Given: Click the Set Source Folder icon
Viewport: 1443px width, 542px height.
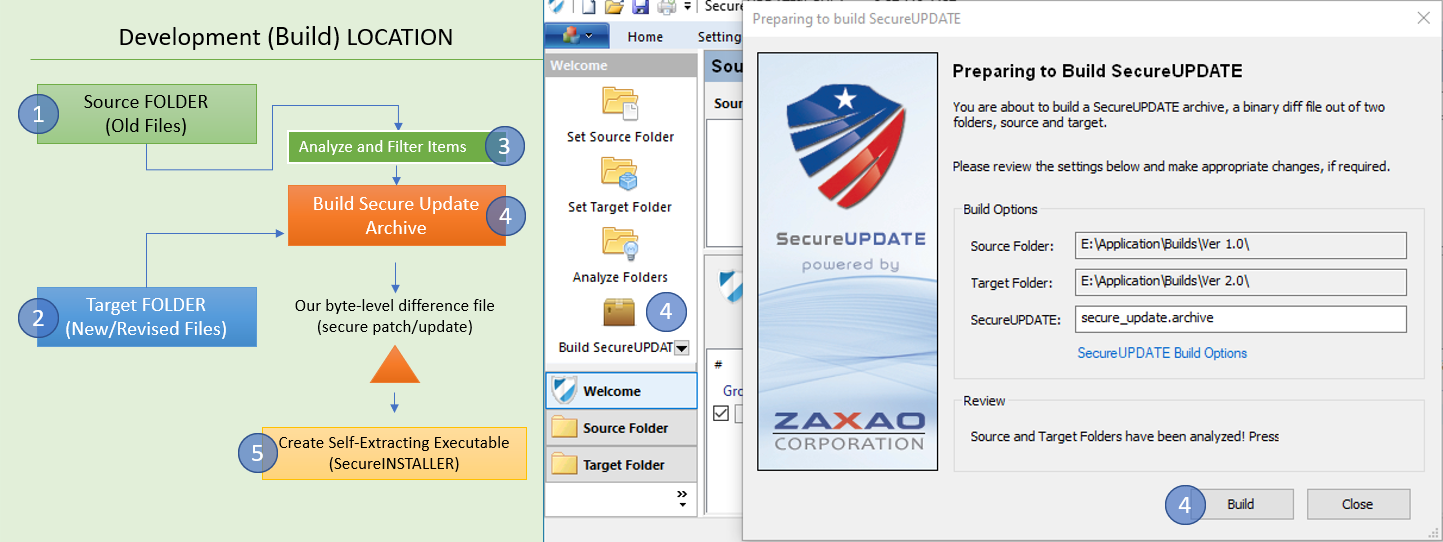Looking at the screenshot, I should [x=620, y=102].
